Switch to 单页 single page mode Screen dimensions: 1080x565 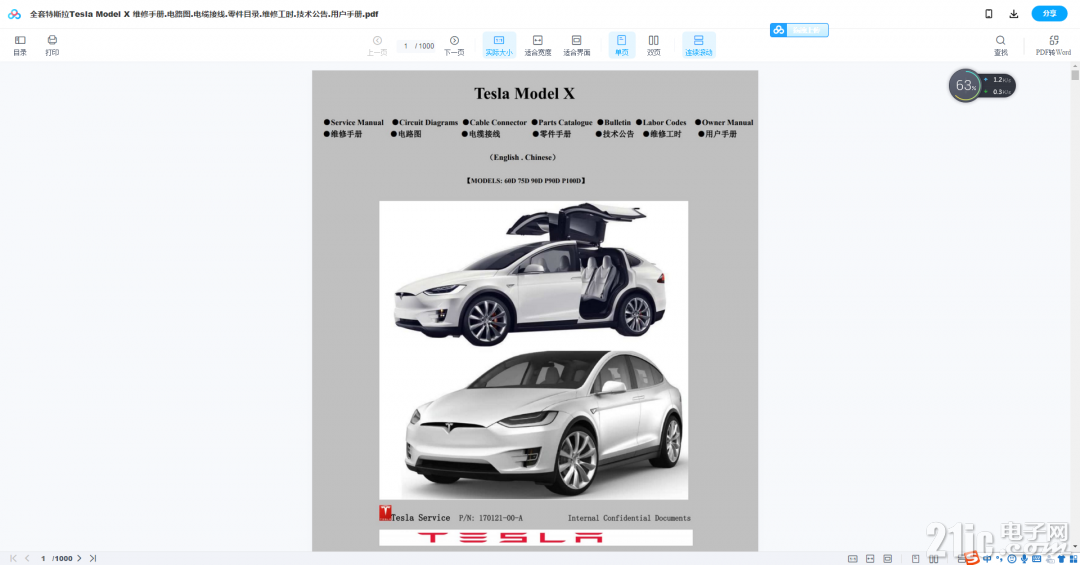coord(621,45)
